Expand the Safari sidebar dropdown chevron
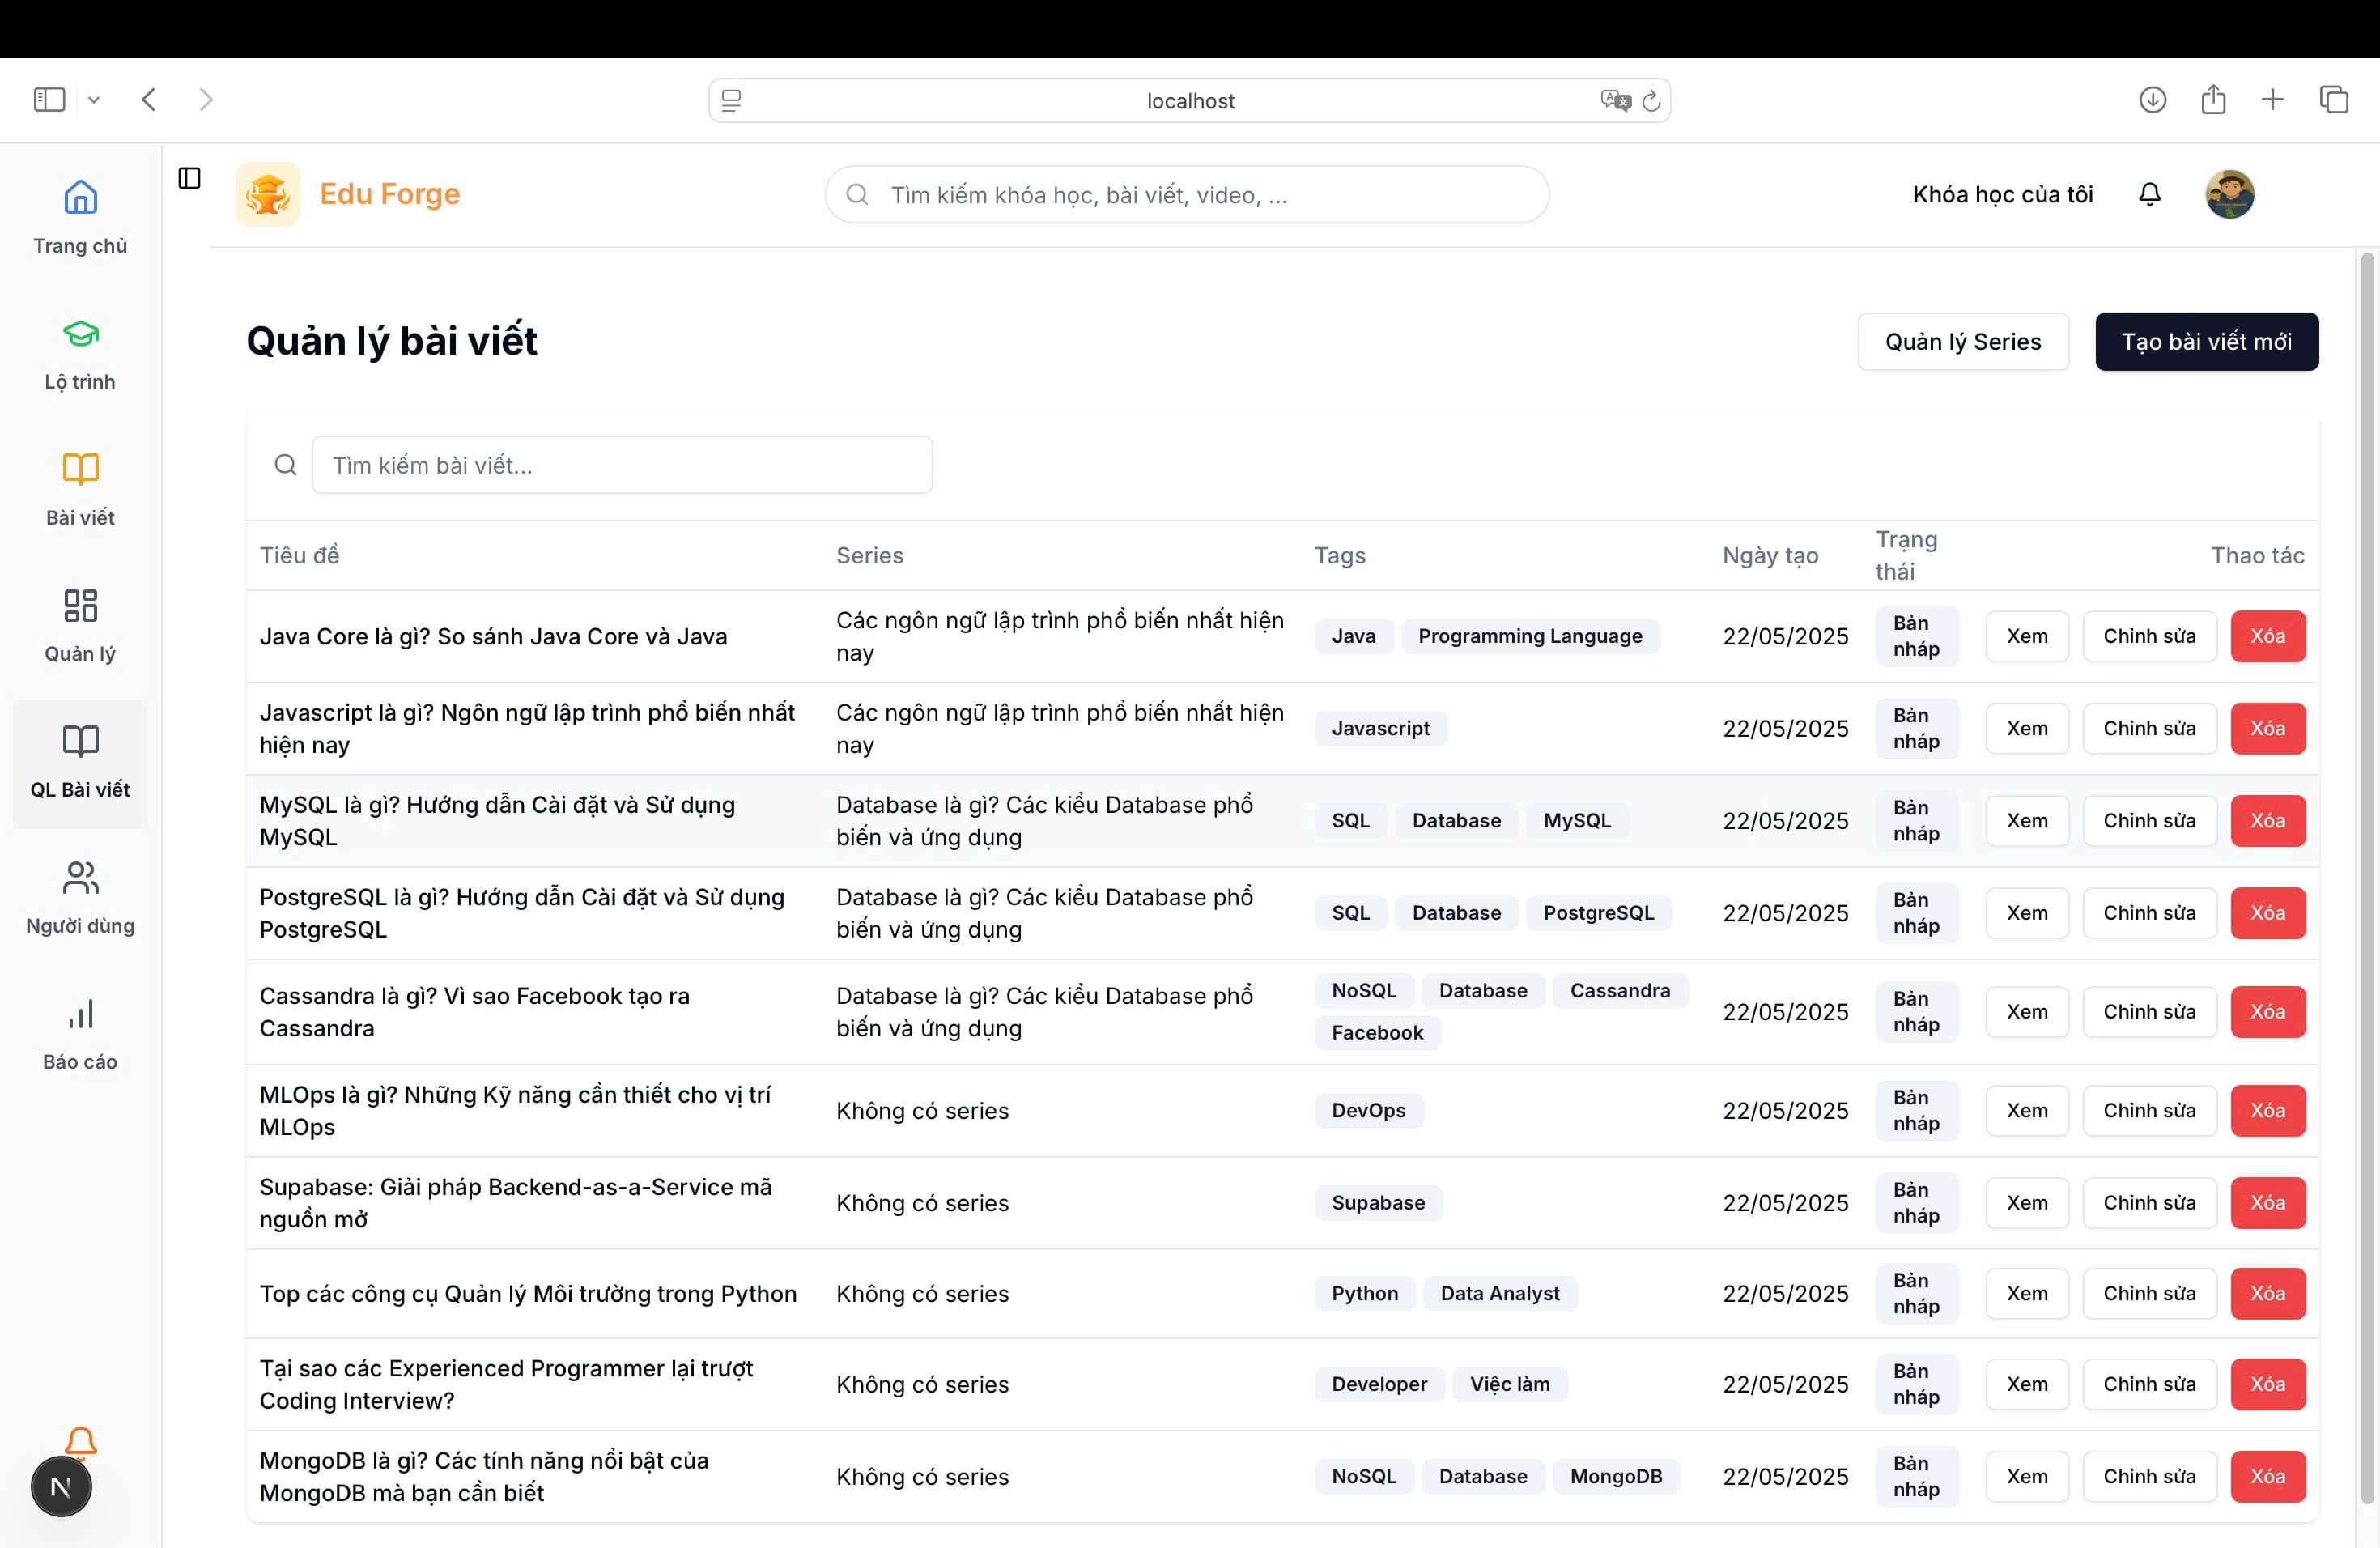2380x1548 pixels. (x=94, y=99)
